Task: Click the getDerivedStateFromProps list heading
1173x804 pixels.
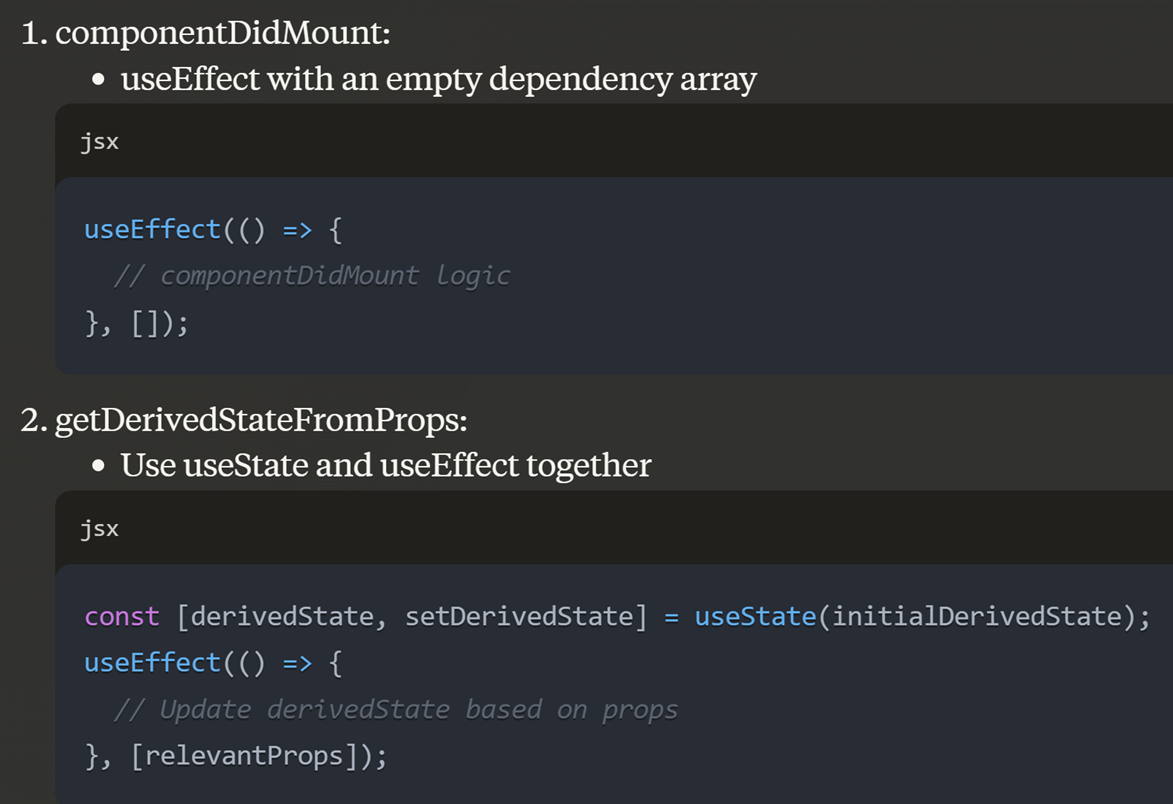Action: pyautogui.click(x=261, y=421)
